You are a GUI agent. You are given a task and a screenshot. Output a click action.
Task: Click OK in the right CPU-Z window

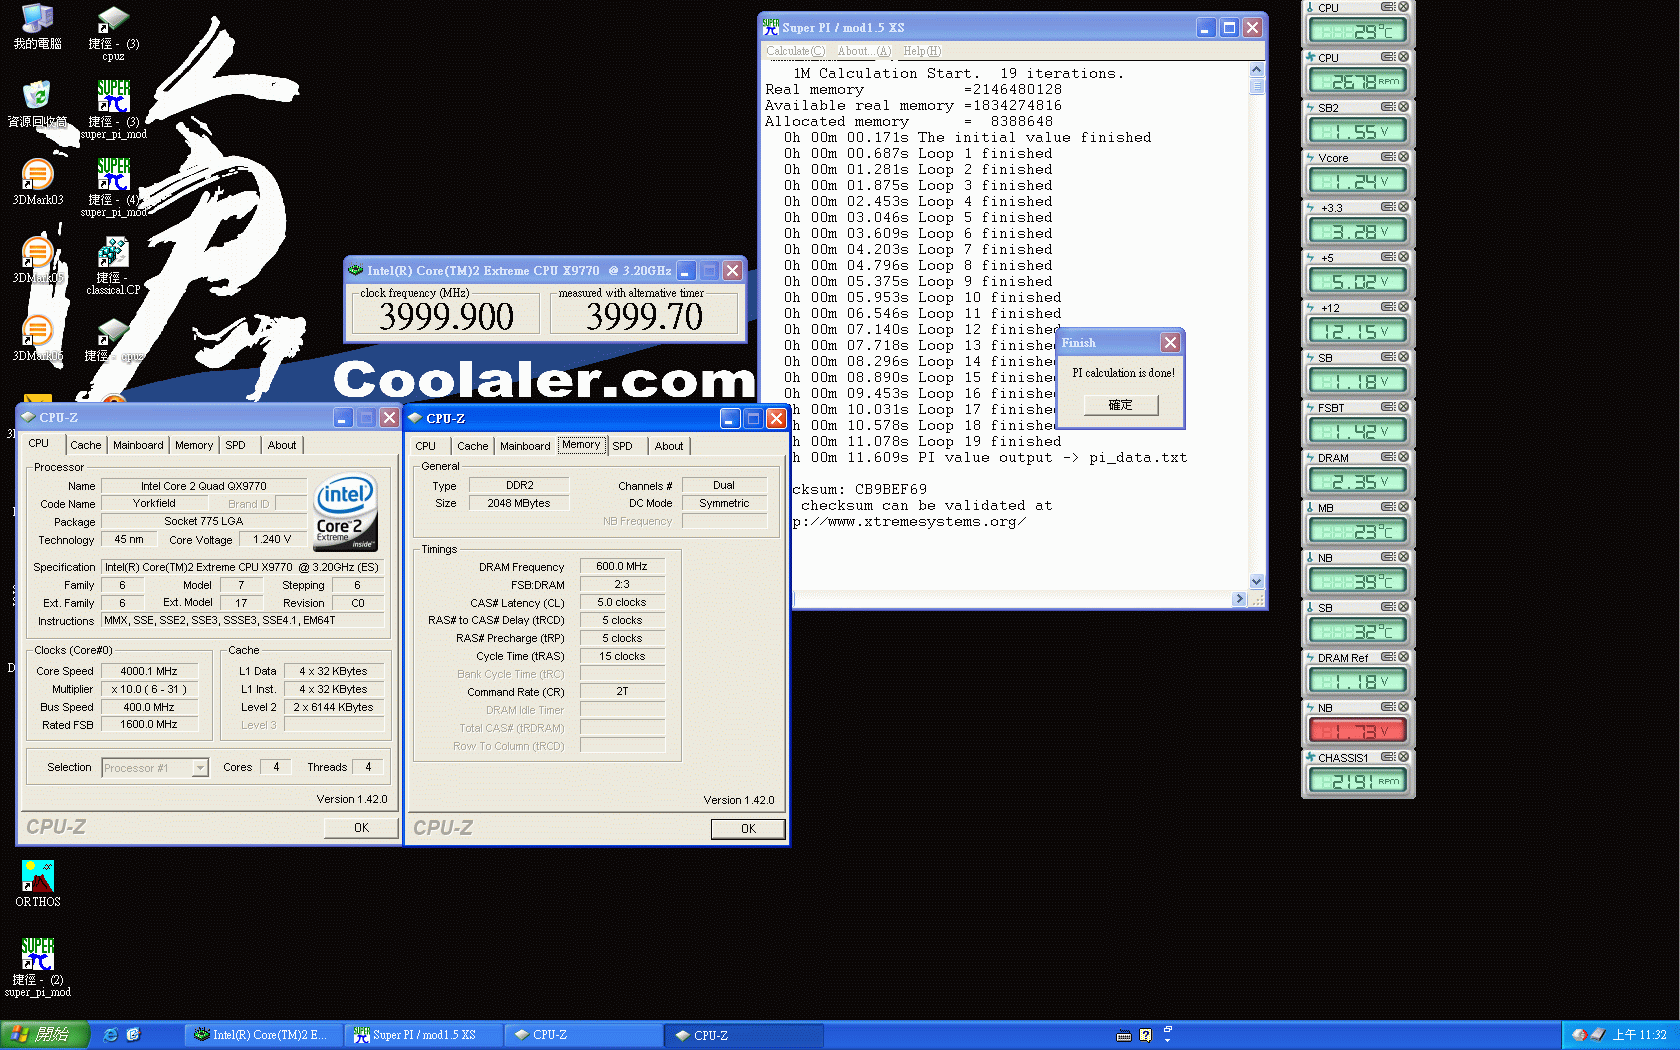point(748,829)
